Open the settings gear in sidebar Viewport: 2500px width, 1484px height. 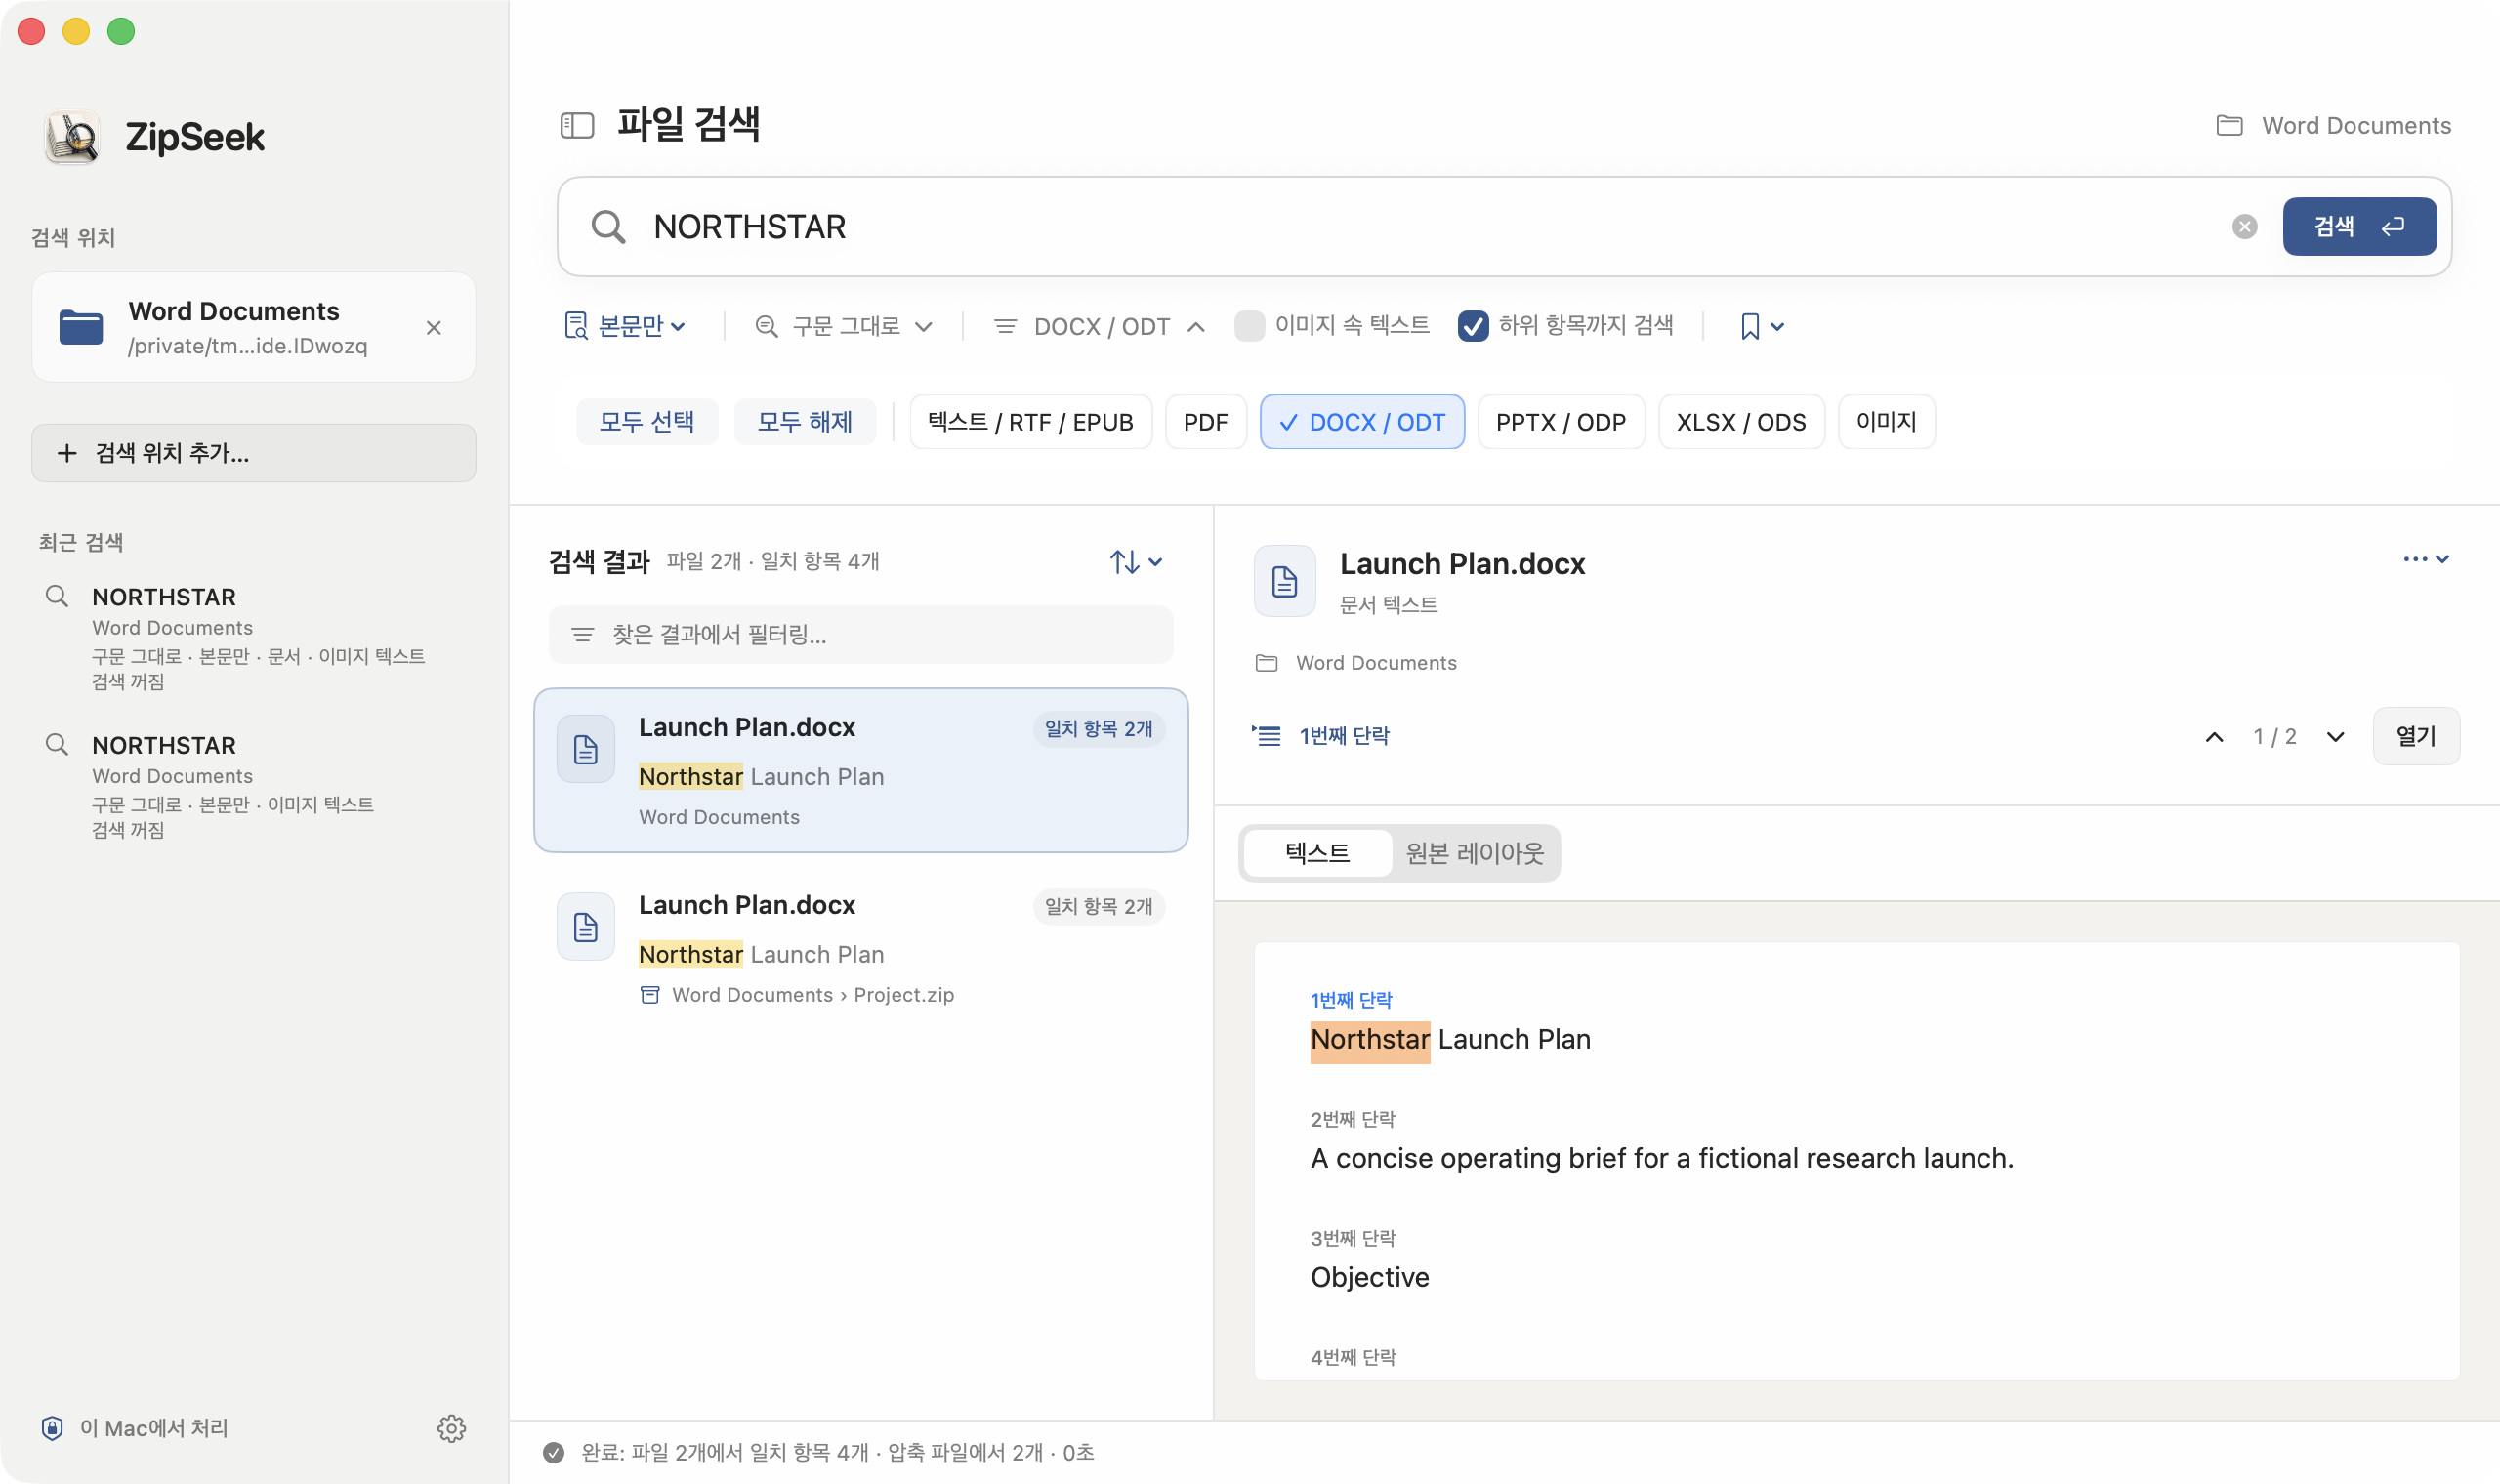pos(451,1428)
